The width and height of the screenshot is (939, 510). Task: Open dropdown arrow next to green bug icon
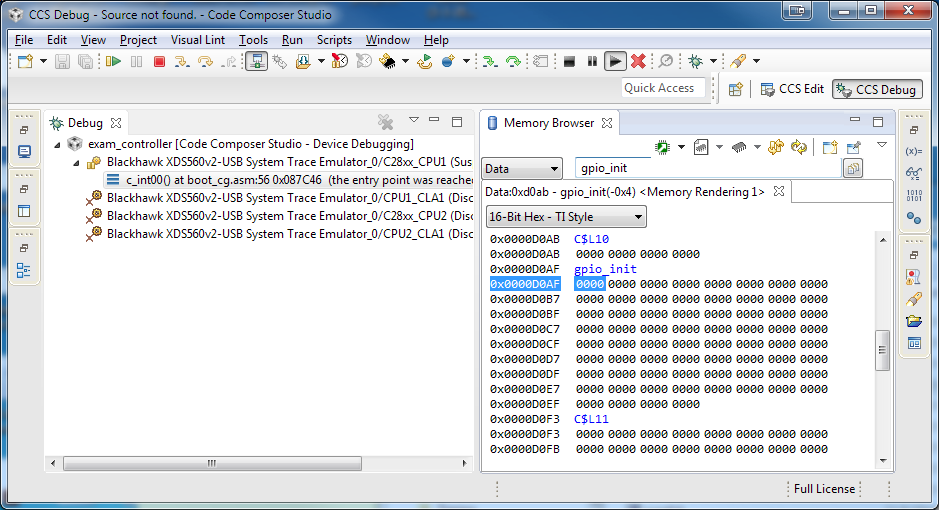click(x=713, y=61)
